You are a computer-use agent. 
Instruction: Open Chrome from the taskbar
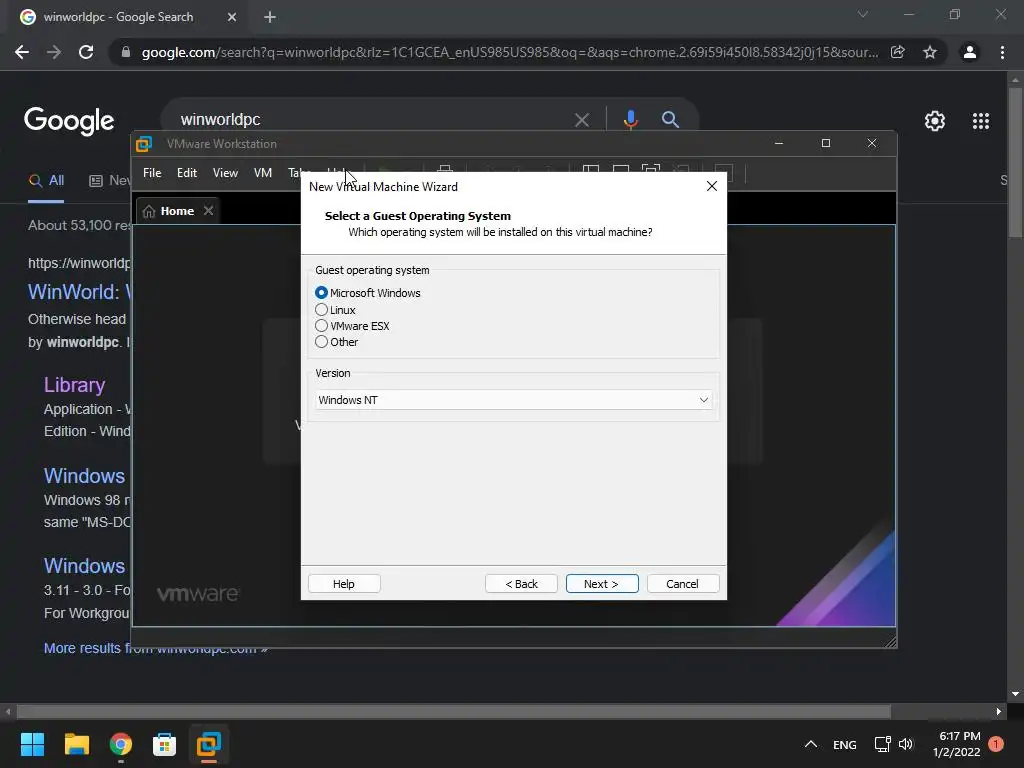click(121, 744)
